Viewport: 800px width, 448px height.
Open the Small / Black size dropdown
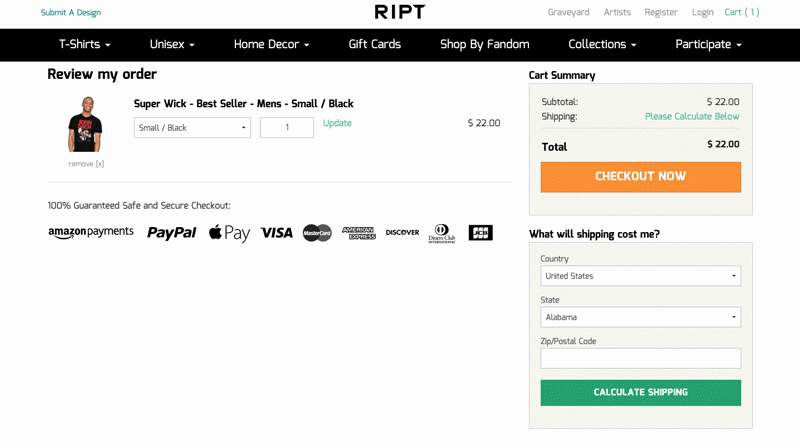tap(192, 128)
